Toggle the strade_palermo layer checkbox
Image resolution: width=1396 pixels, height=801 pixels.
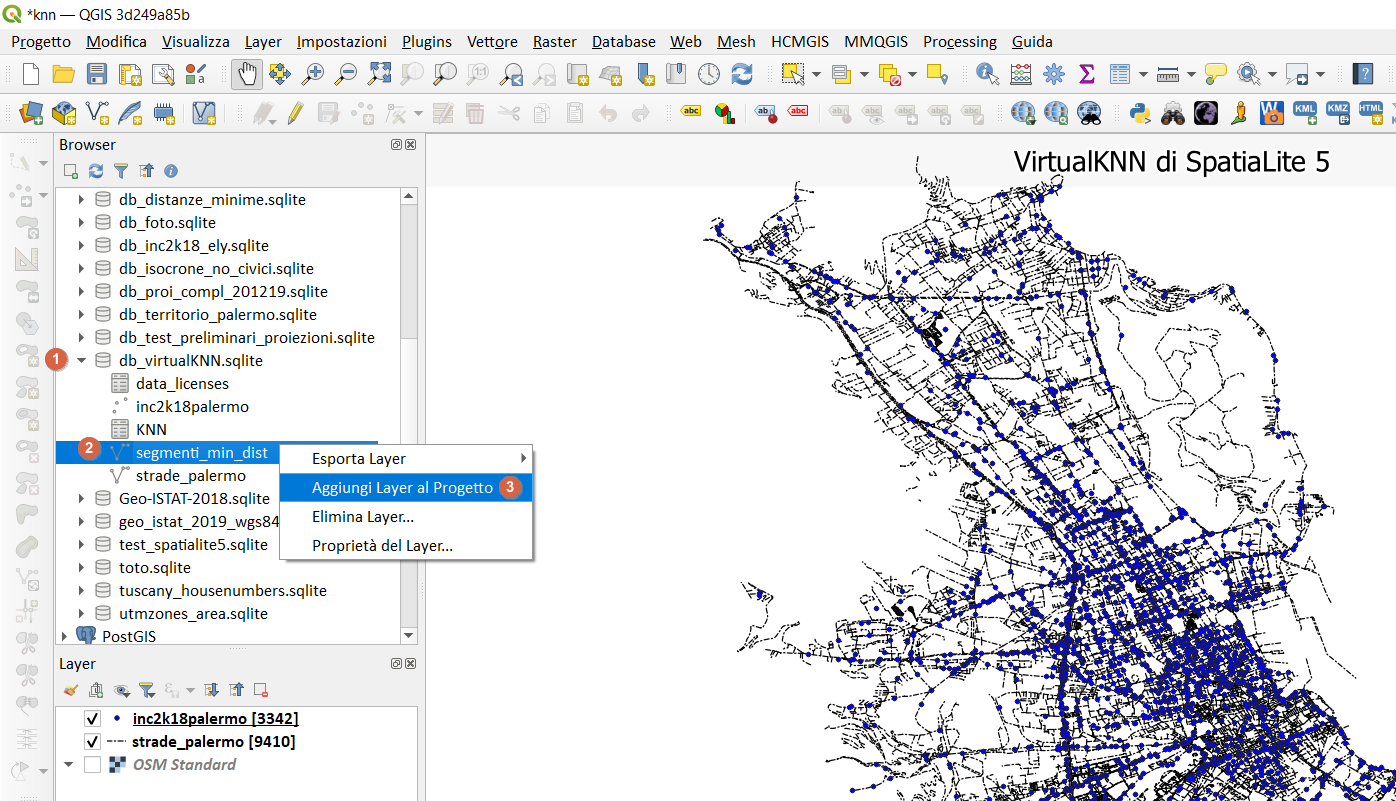pyautogui.click(x=93, y=742)
